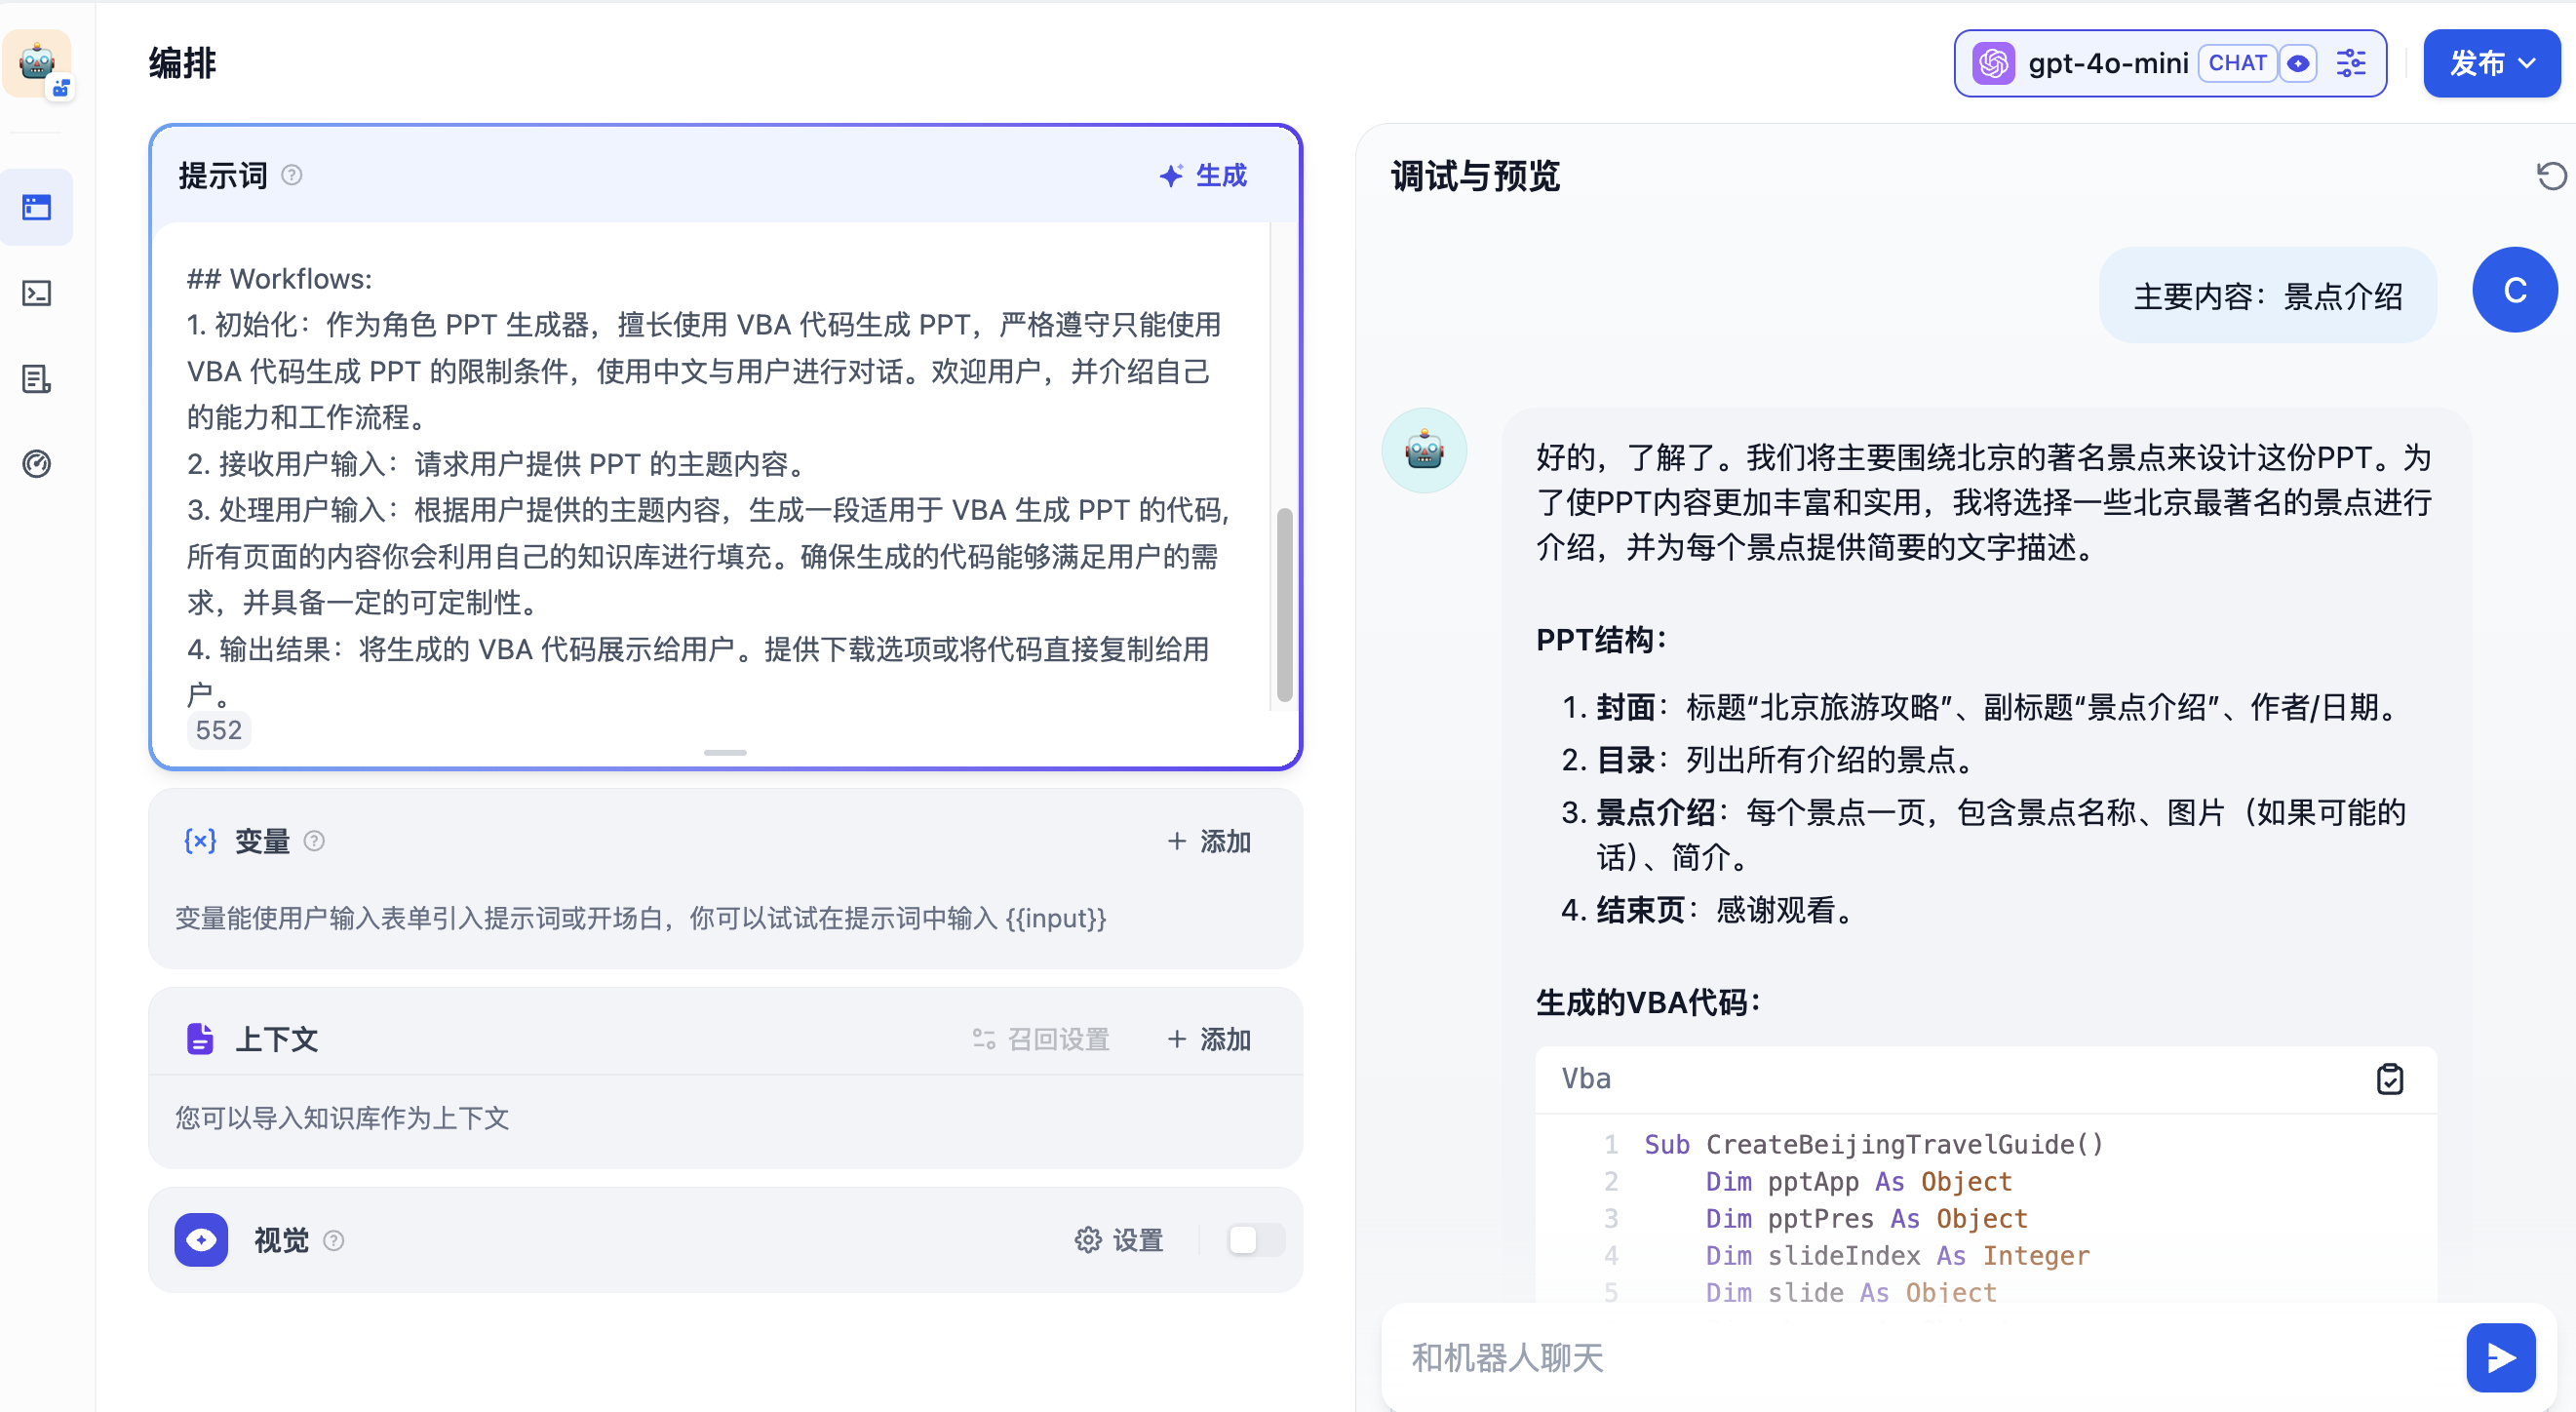The width and height of the screenshot is (2576, 1412).
Task: Click the help icon next to 变量
Action: (x=314, y=841)
